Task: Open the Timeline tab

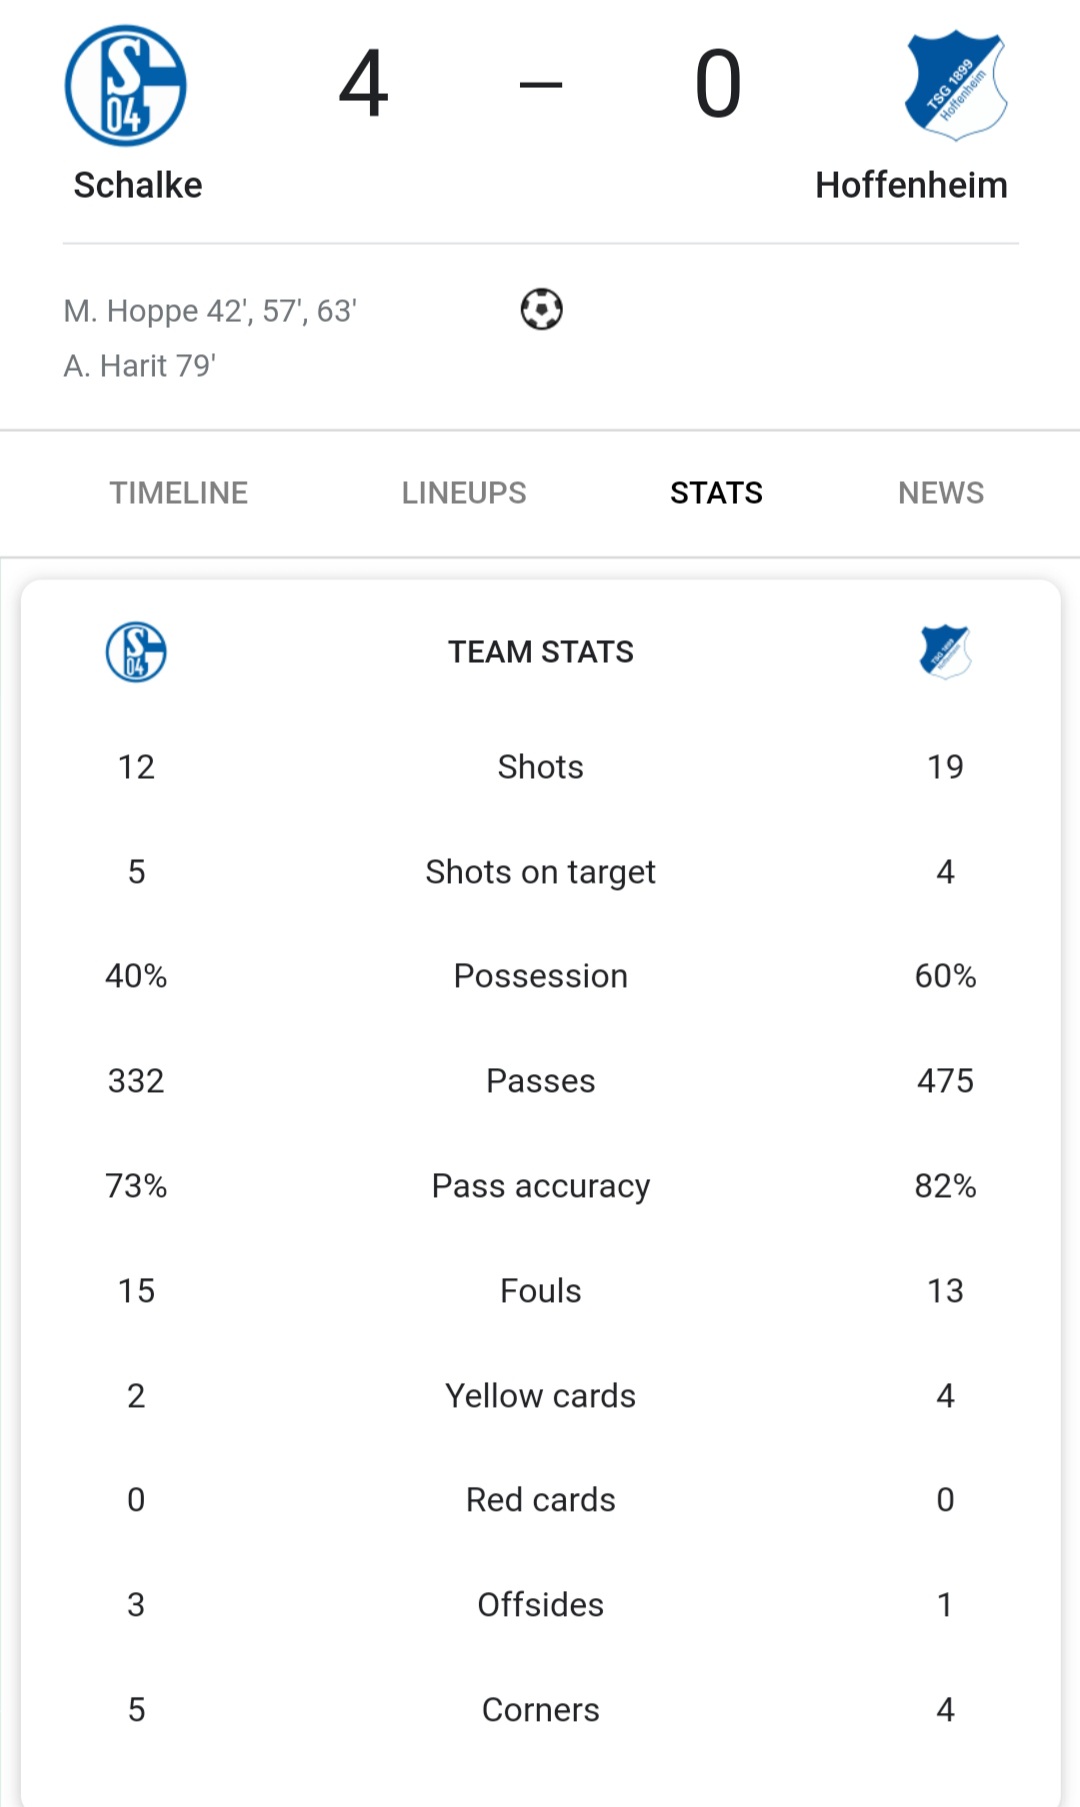Action: click(179, 493)
